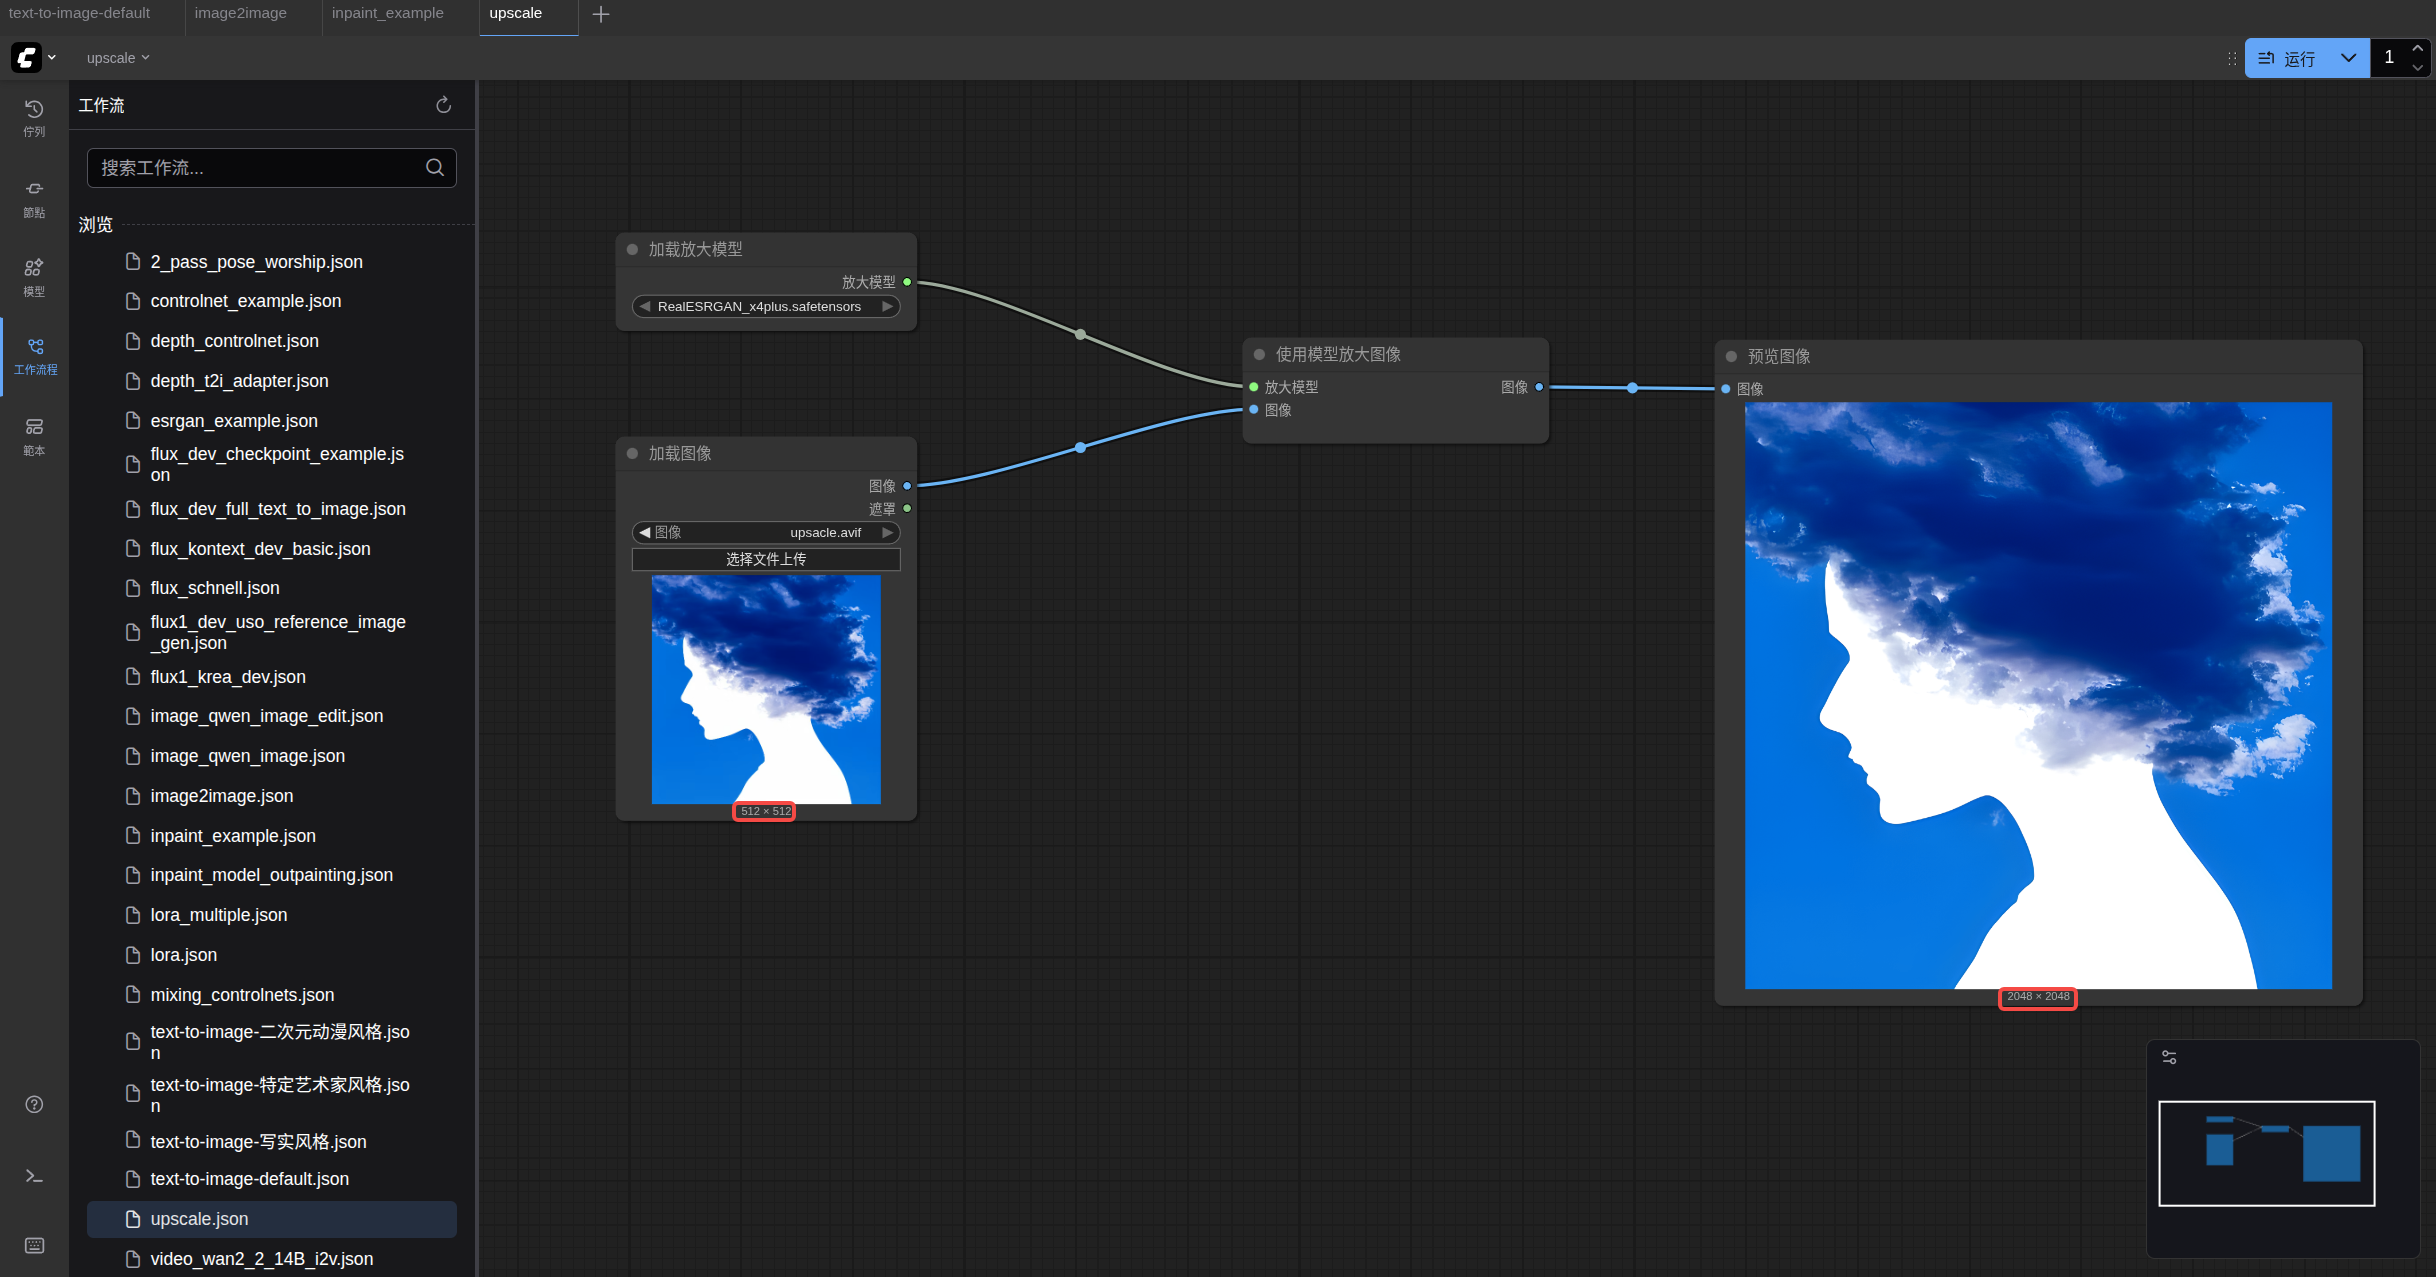The image size is (2436, 1277).
Task: Collapse the 使用模型放大图像 node dot
Action: coord(1259,354)
